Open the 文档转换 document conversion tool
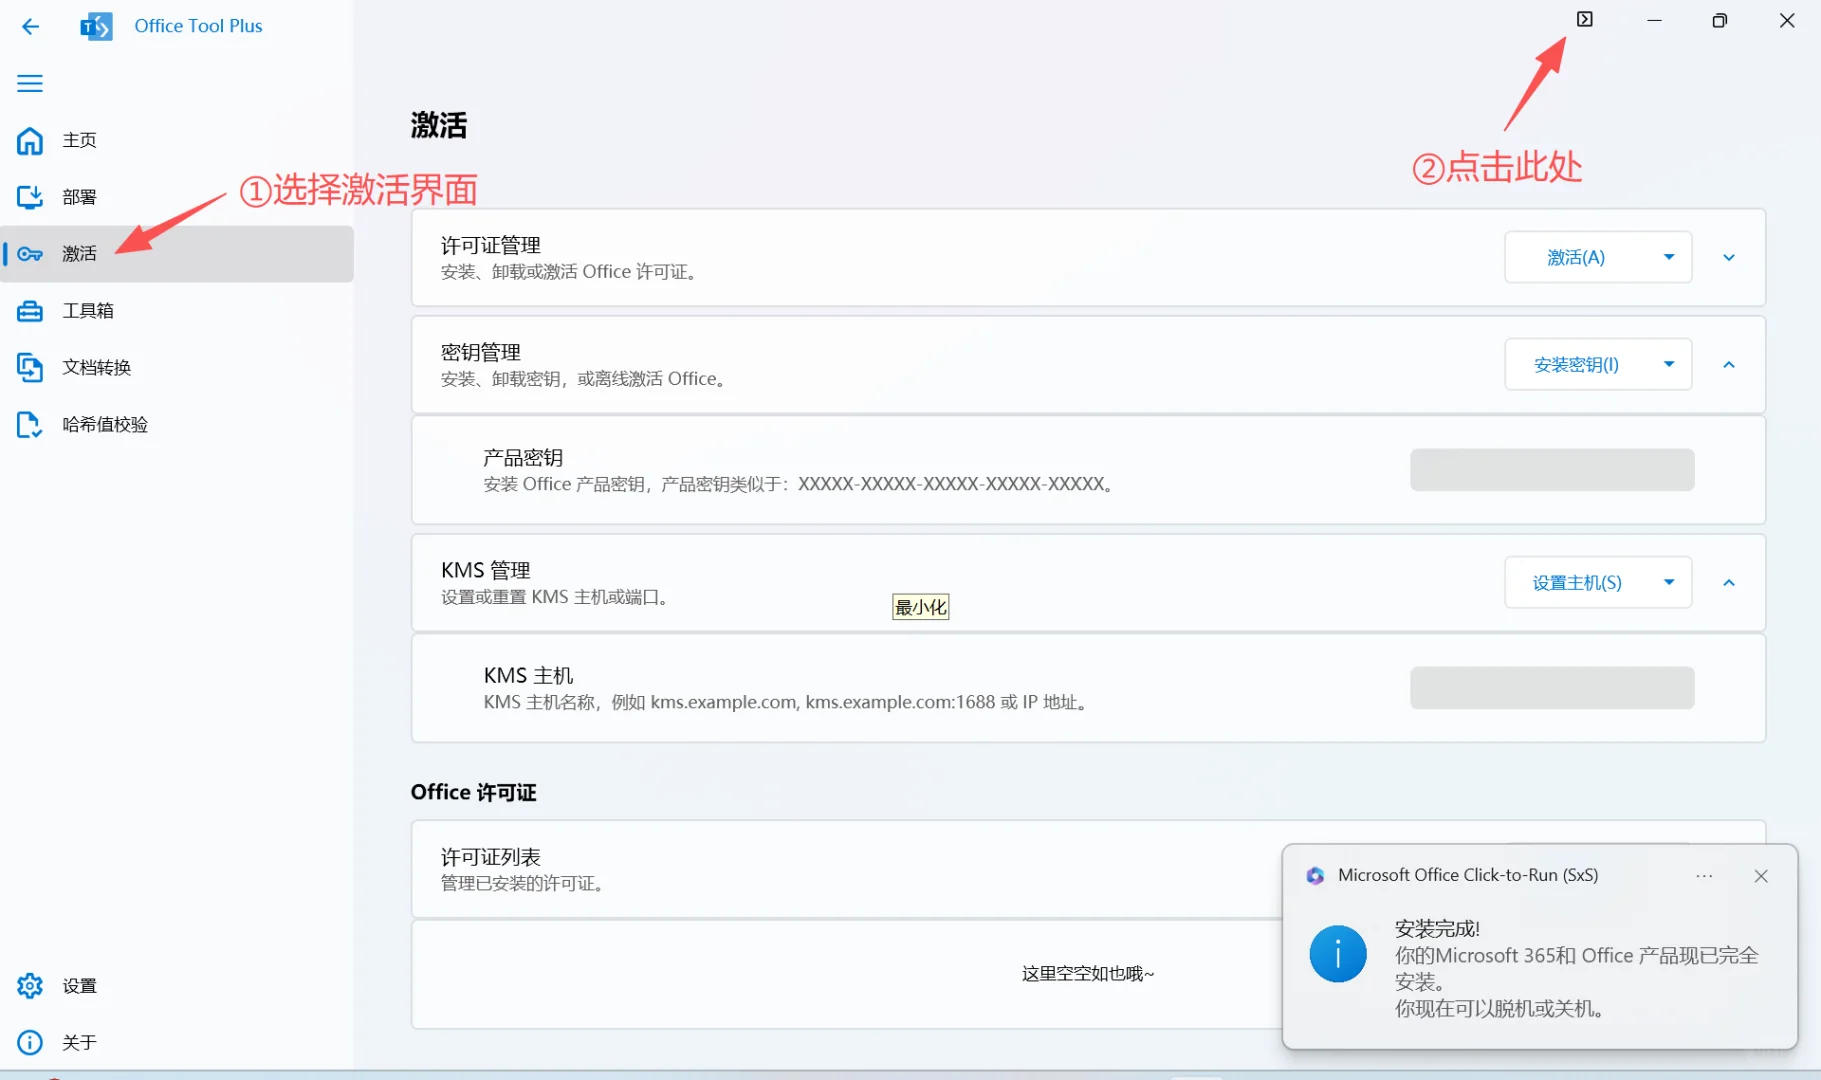The width and height of the screenshot is (1821, 1080). pyautogui.click(x=99, y=367)
